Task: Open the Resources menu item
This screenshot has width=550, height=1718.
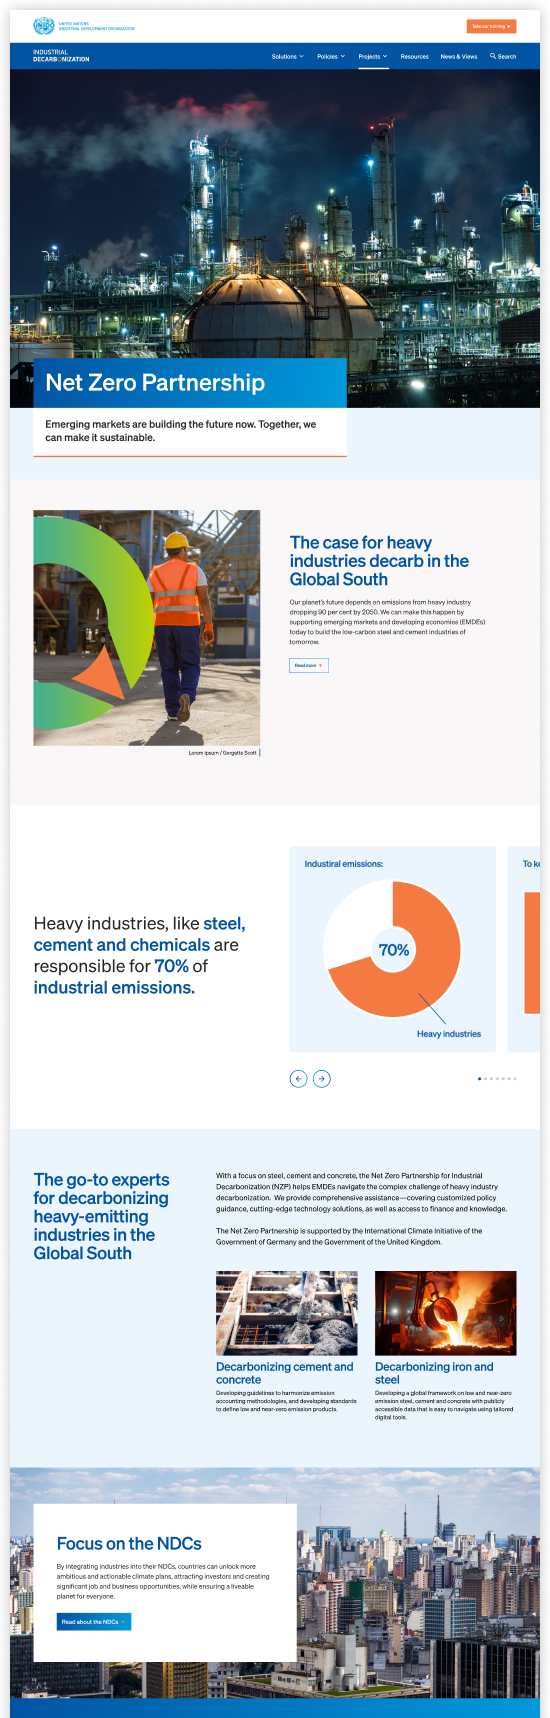Action: (x=414, y=56)
